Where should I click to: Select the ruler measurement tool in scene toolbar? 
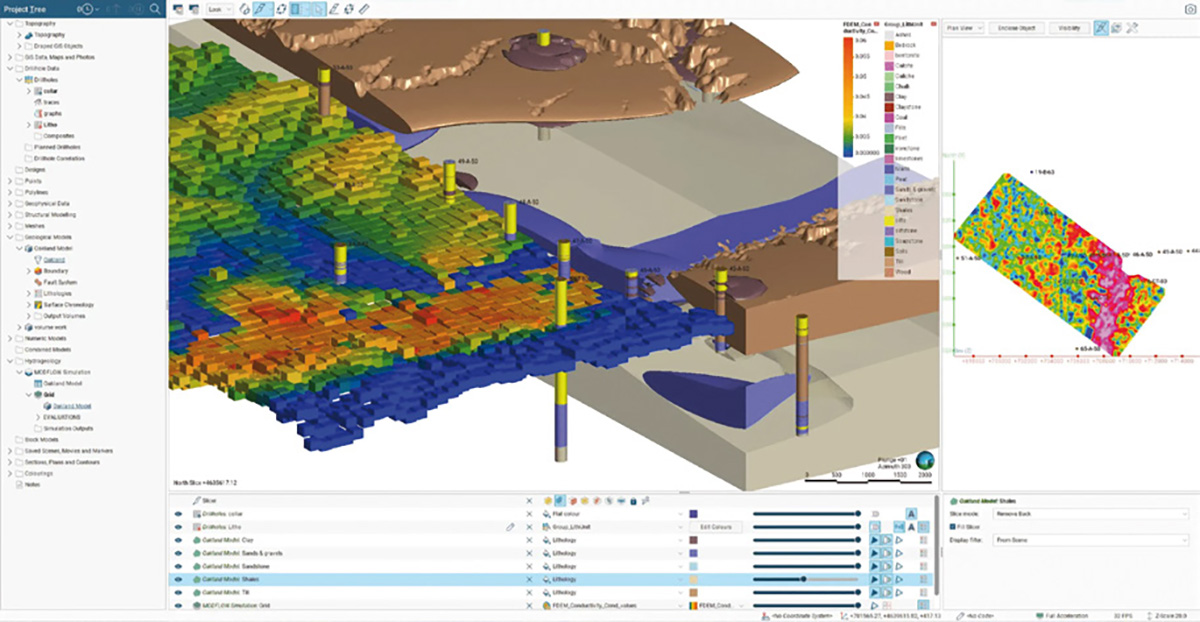coord(364,8)
